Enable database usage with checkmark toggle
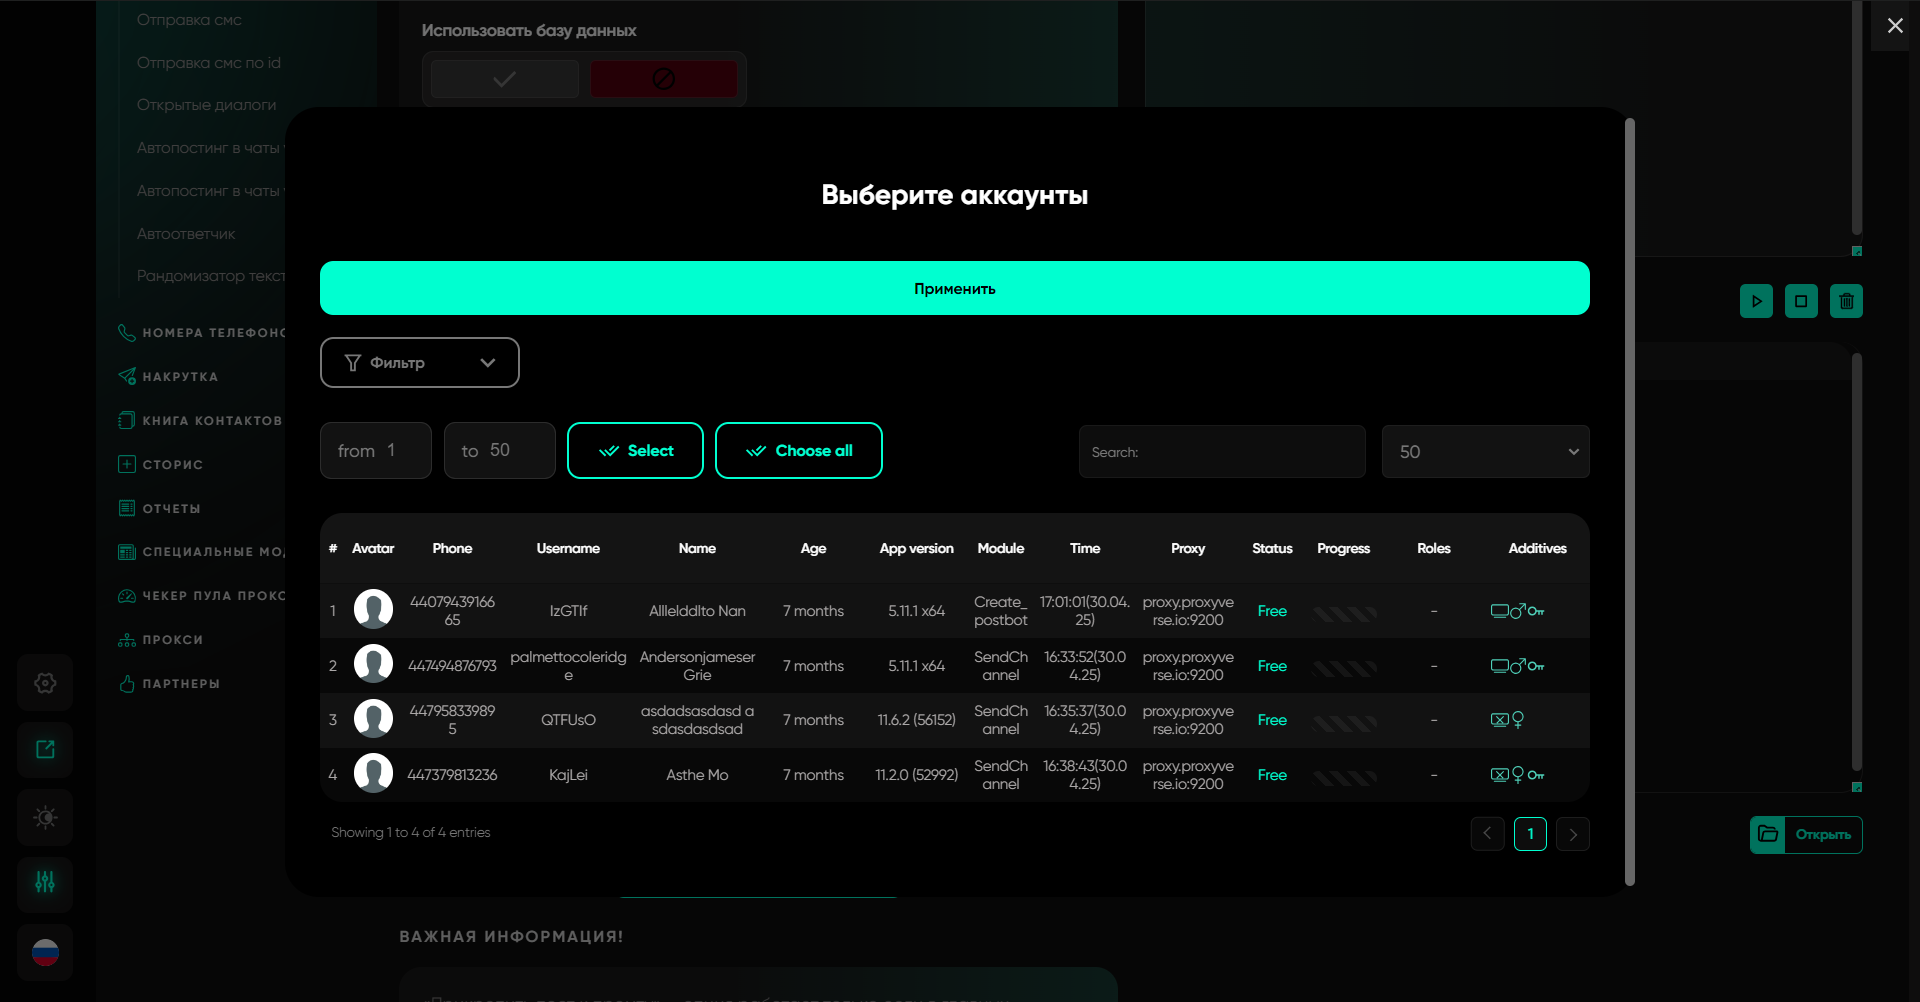 (x=505, y=79)
